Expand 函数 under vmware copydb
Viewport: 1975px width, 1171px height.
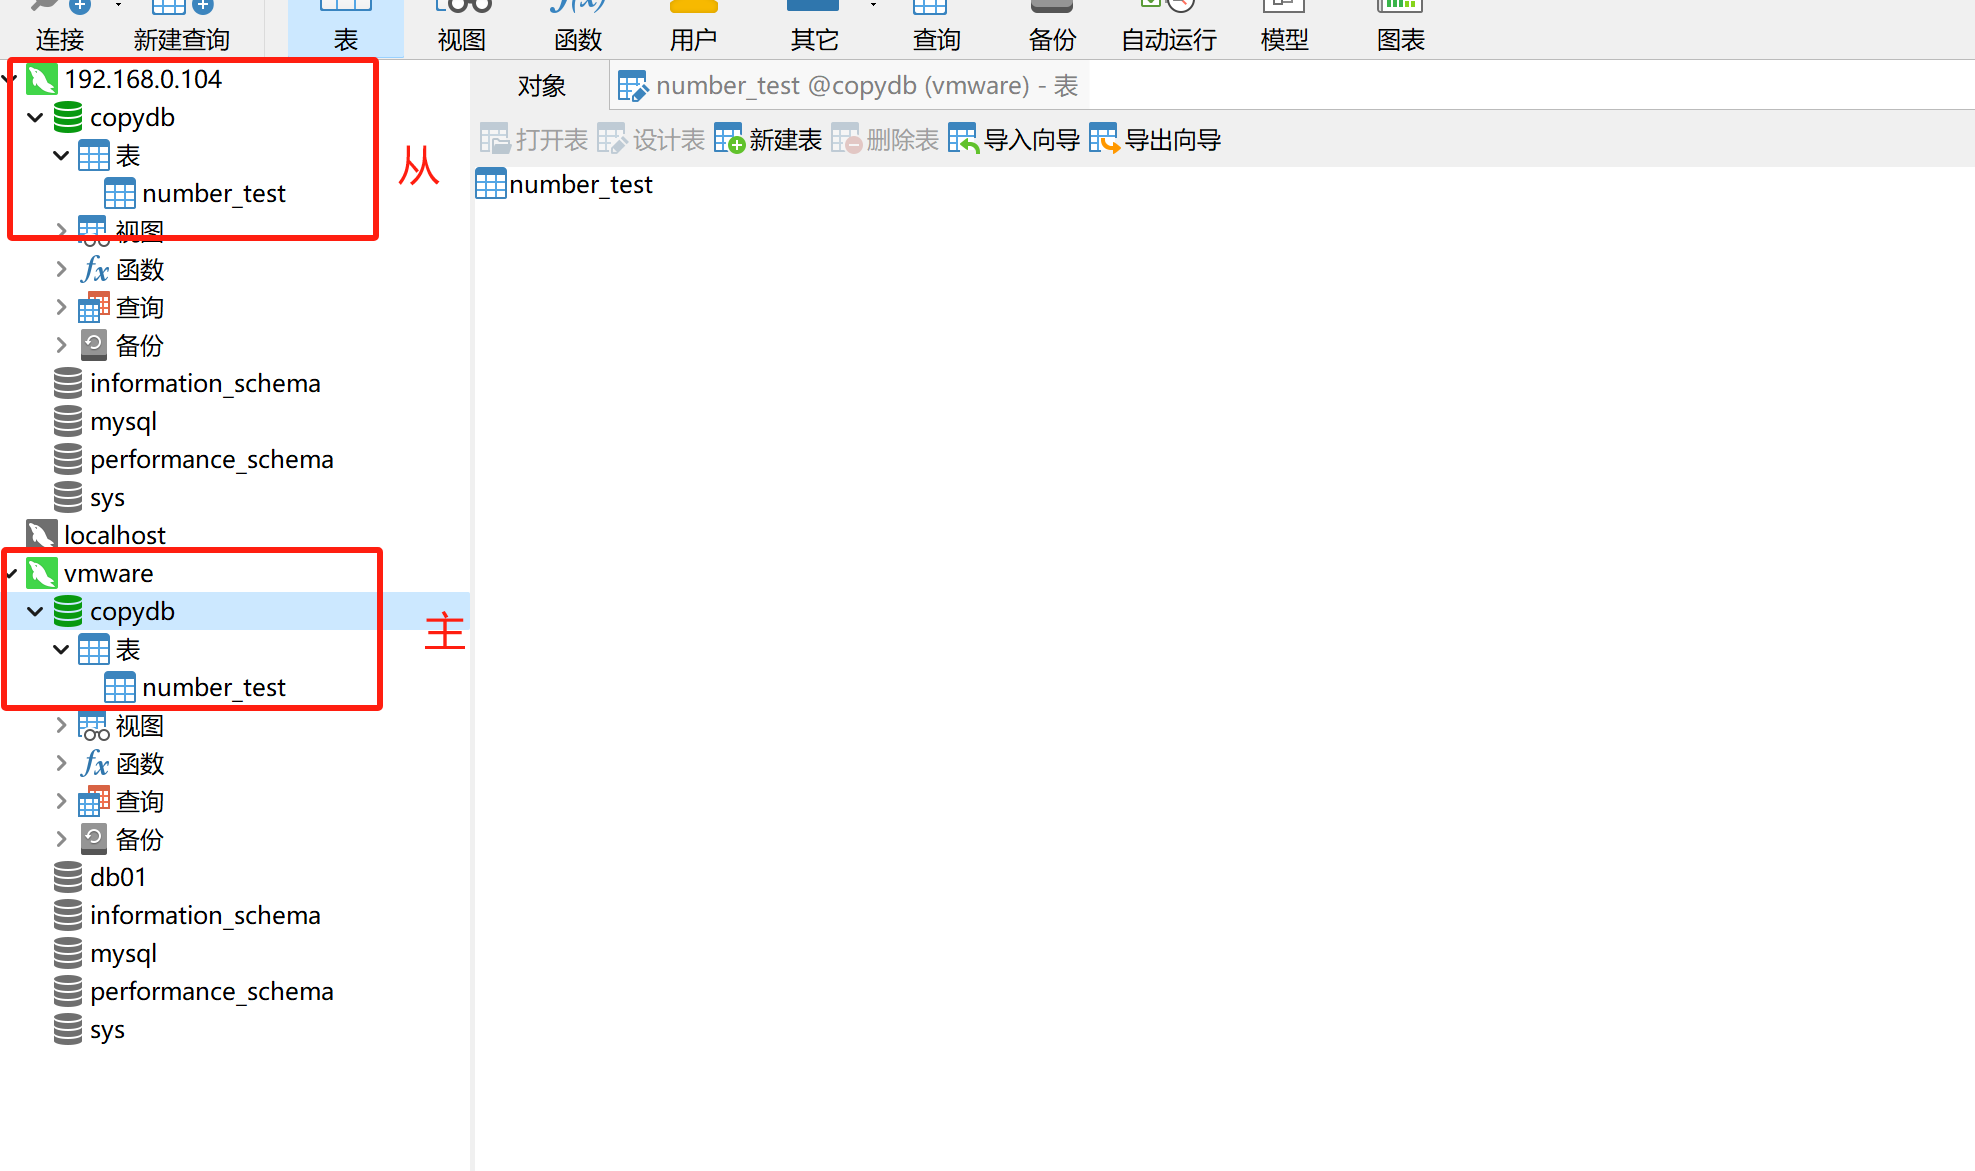(61, 764)
